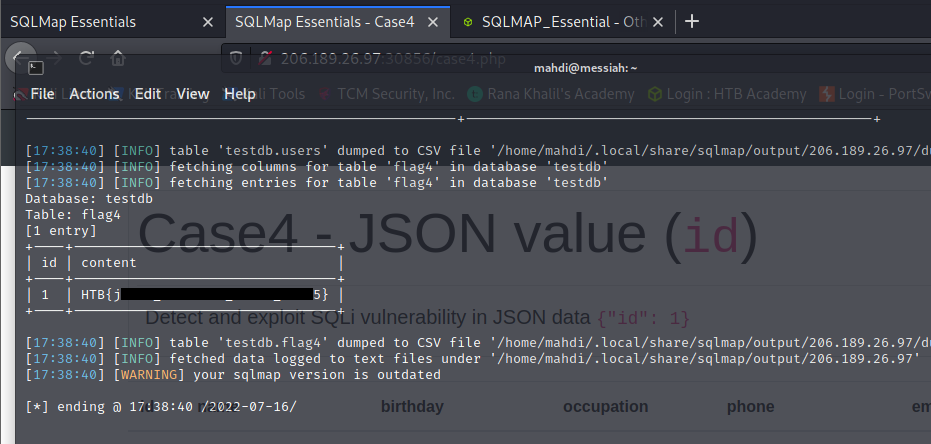Click the WARNING sqlmap version outdated line
The height and width of the screenshot is (444, 931).
tap(233, 375)
